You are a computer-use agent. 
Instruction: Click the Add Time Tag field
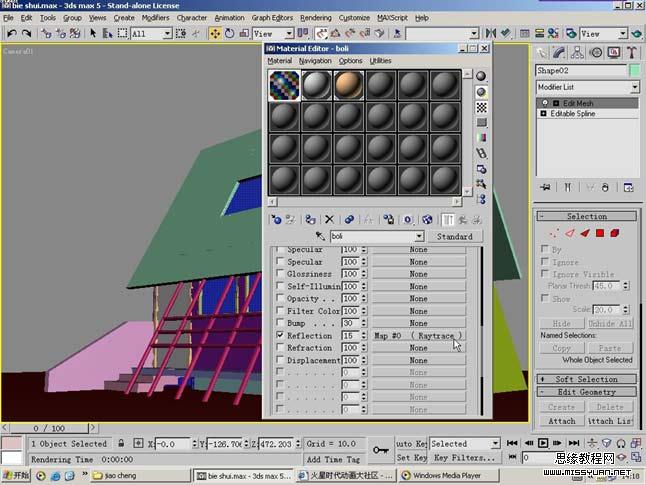pyautogui.click(x=333, y=459)
